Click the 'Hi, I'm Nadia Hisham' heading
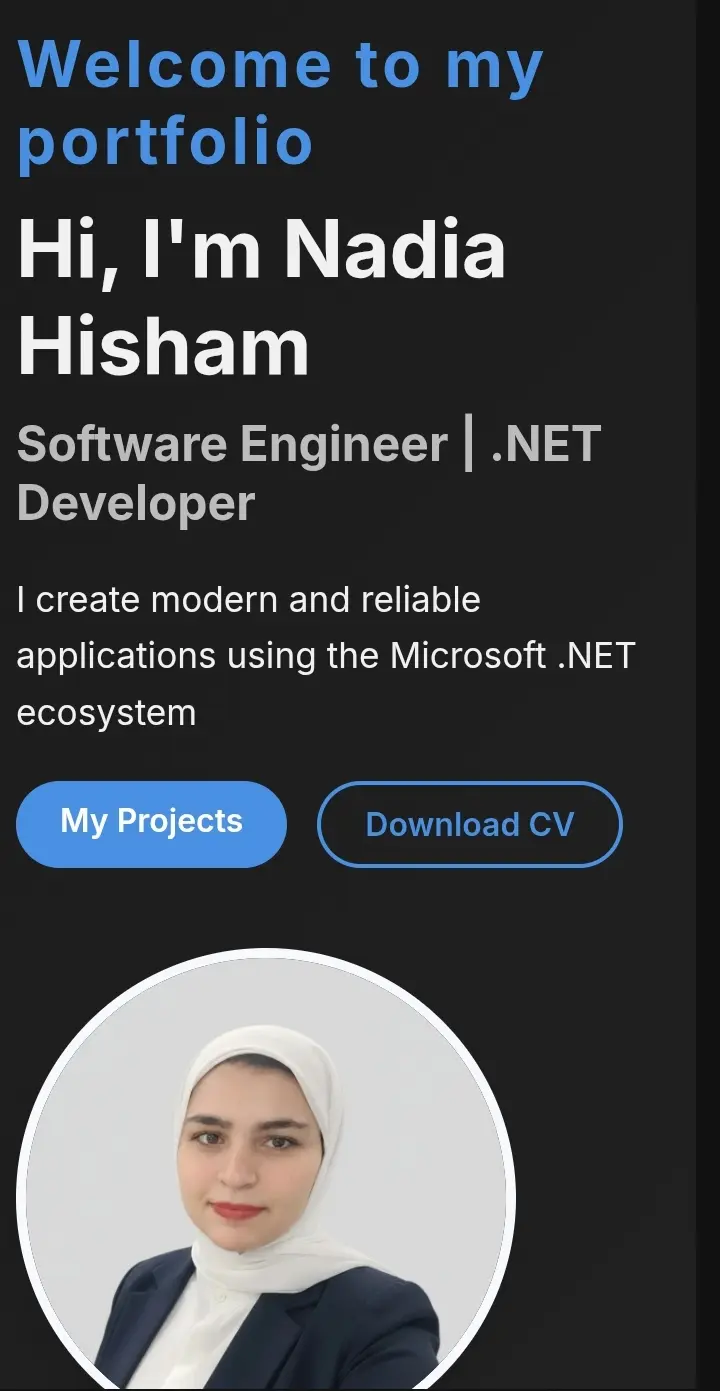The width and height of the screenshot is (720, 1391). 262,298
